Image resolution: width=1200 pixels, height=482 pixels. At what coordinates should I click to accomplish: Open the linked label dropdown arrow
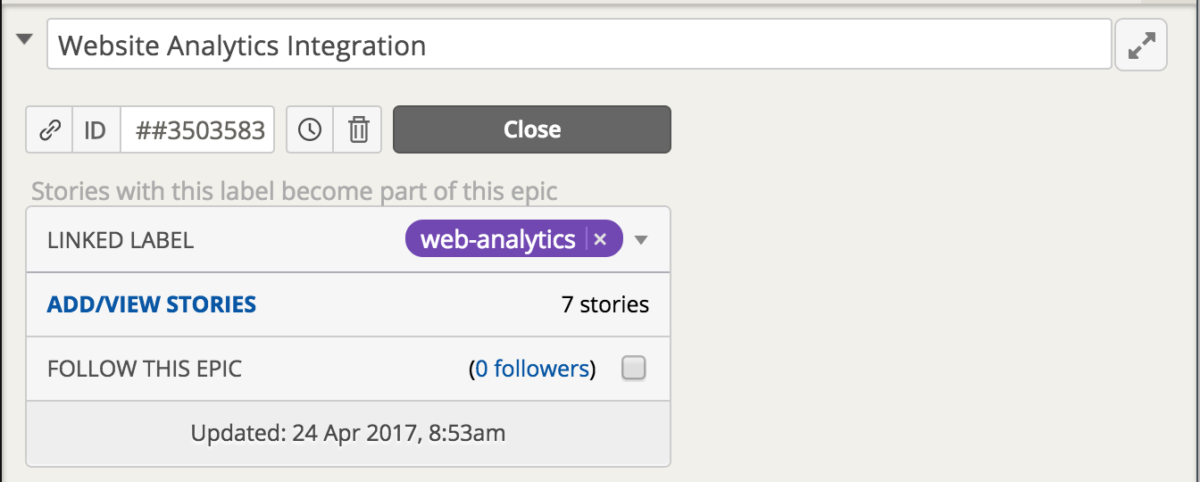click(642, 240)
